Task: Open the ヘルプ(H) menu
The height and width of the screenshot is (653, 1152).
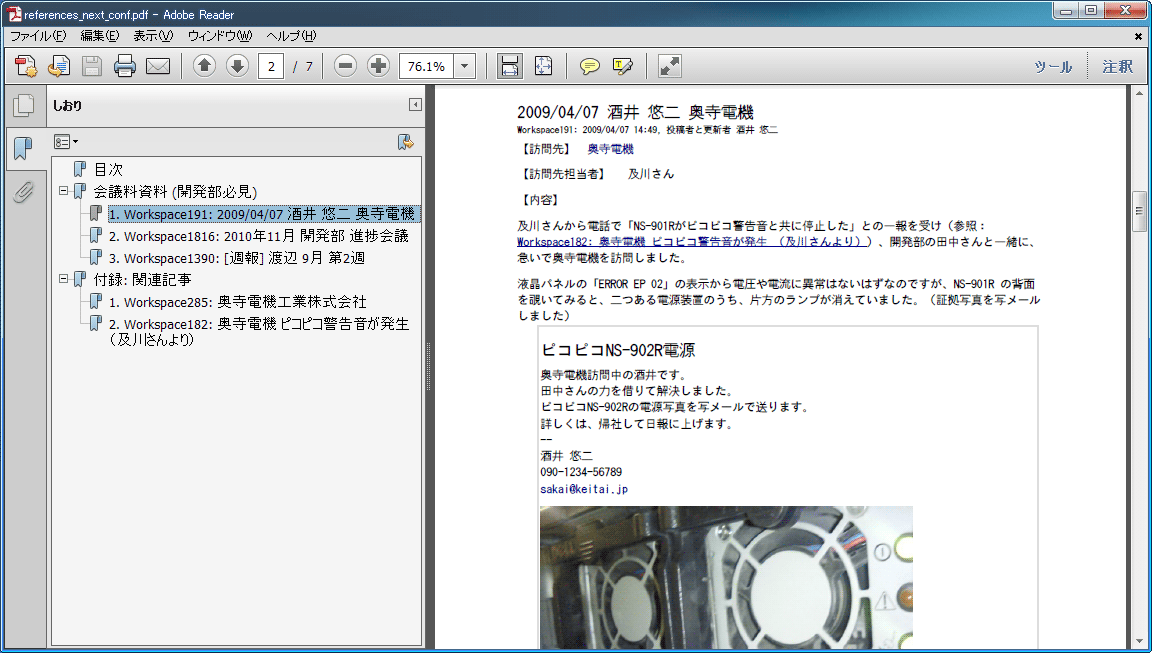Action: coord(291,36)
